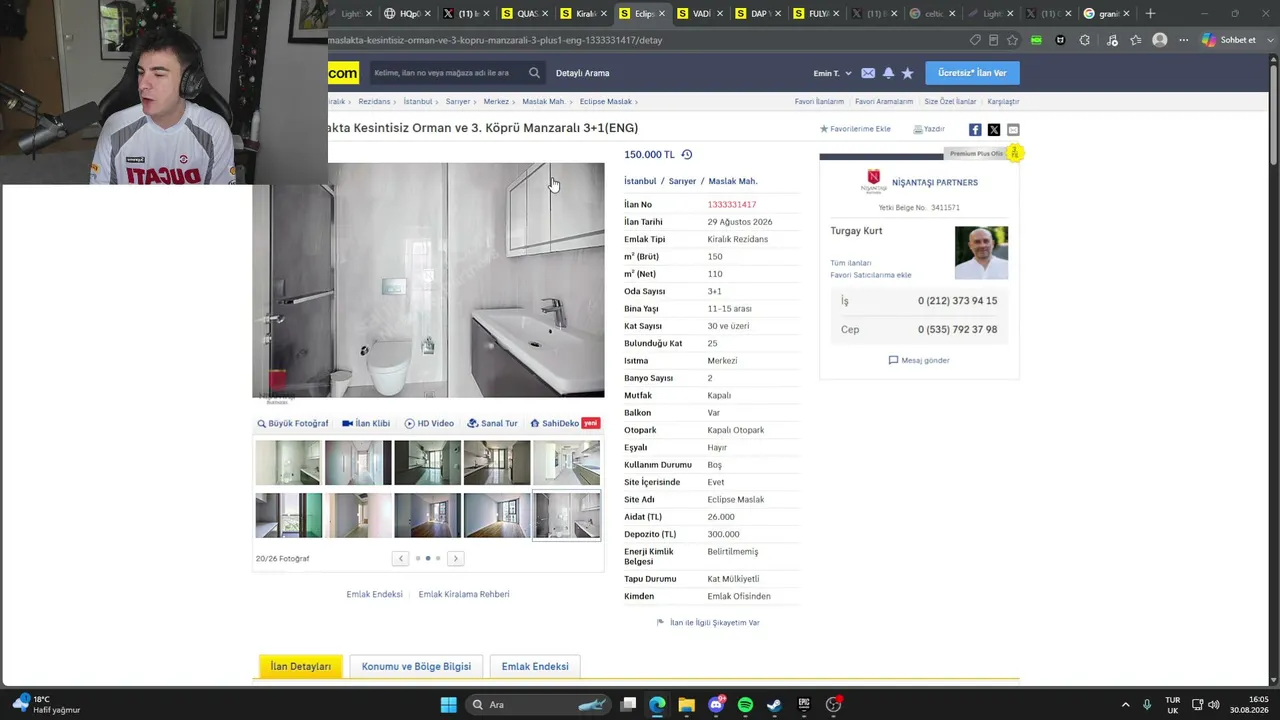Viewport: 1280px width, 720px height.
Task: Open Büyük Fotoğraf view
Action: click(292, 423)
